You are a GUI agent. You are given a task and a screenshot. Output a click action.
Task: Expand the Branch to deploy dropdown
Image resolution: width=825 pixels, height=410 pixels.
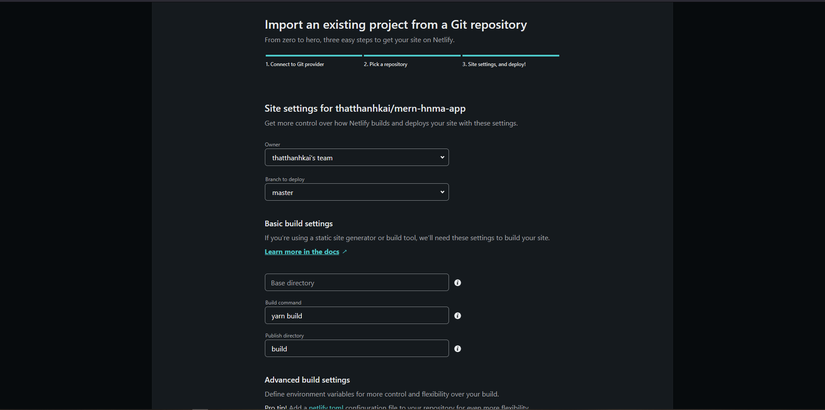pos(356,192)
